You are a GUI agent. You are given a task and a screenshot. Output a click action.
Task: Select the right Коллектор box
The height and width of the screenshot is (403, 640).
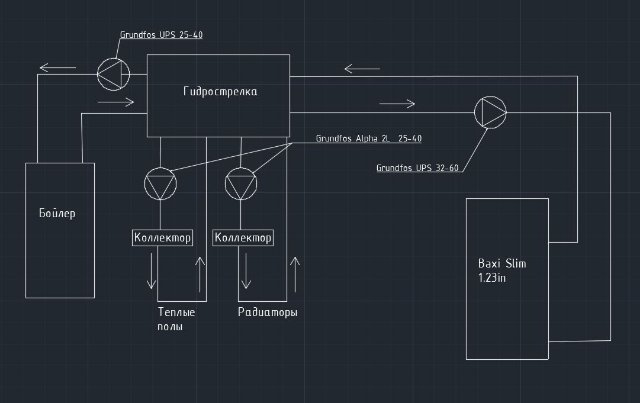tap(243, 238)
